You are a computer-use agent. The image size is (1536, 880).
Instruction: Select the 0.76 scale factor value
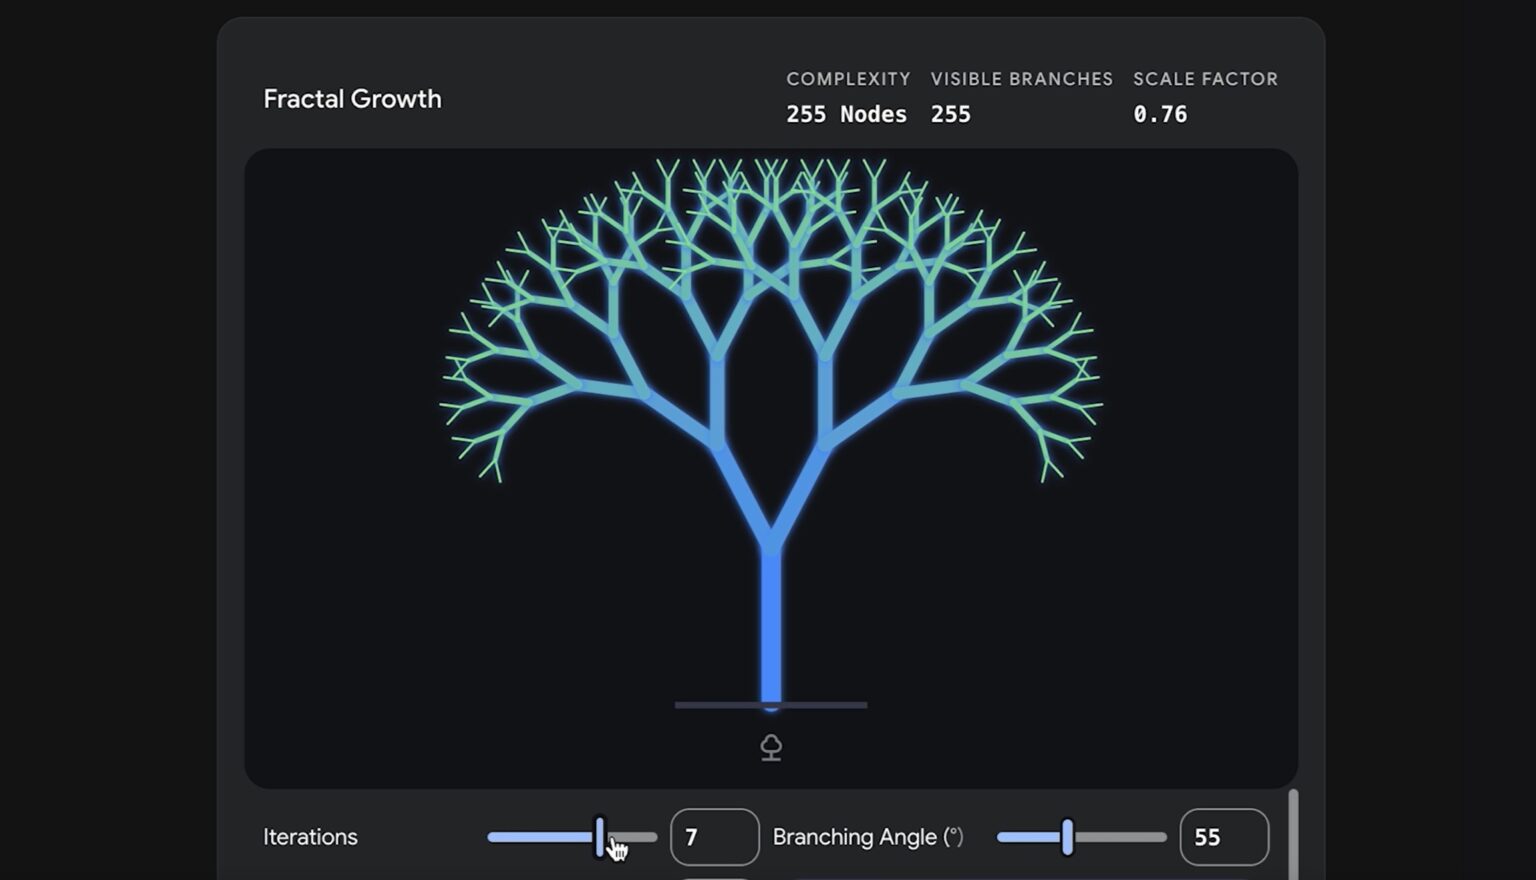pos(1160,114)
